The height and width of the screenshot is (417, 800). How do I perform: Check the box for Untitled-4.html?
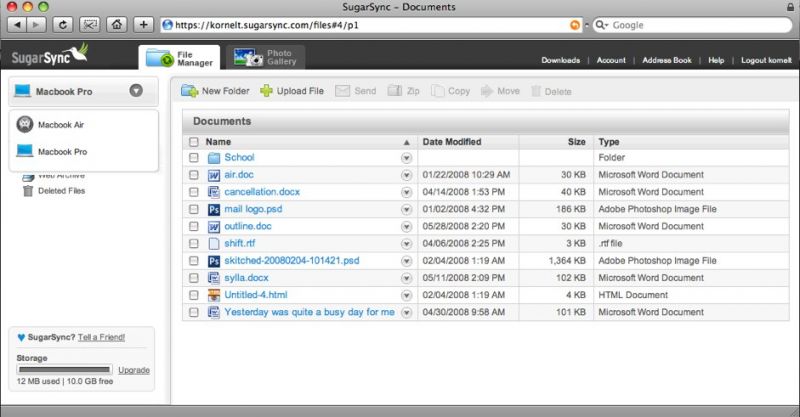coord(194,295)
